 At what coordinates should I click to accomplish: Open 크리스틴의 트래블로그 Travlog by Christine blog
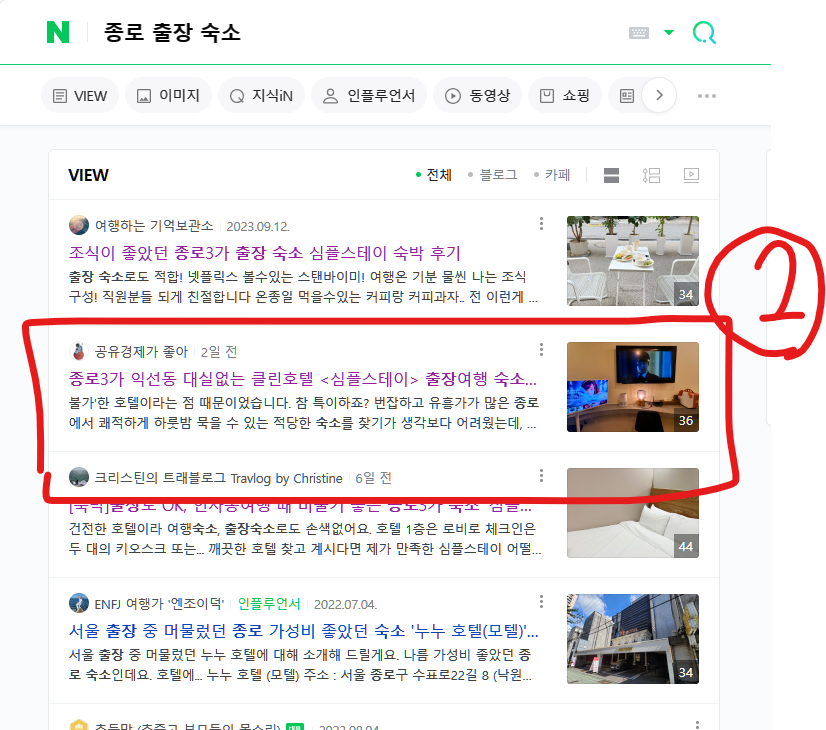pyautogui.click(x=218, y=478)
